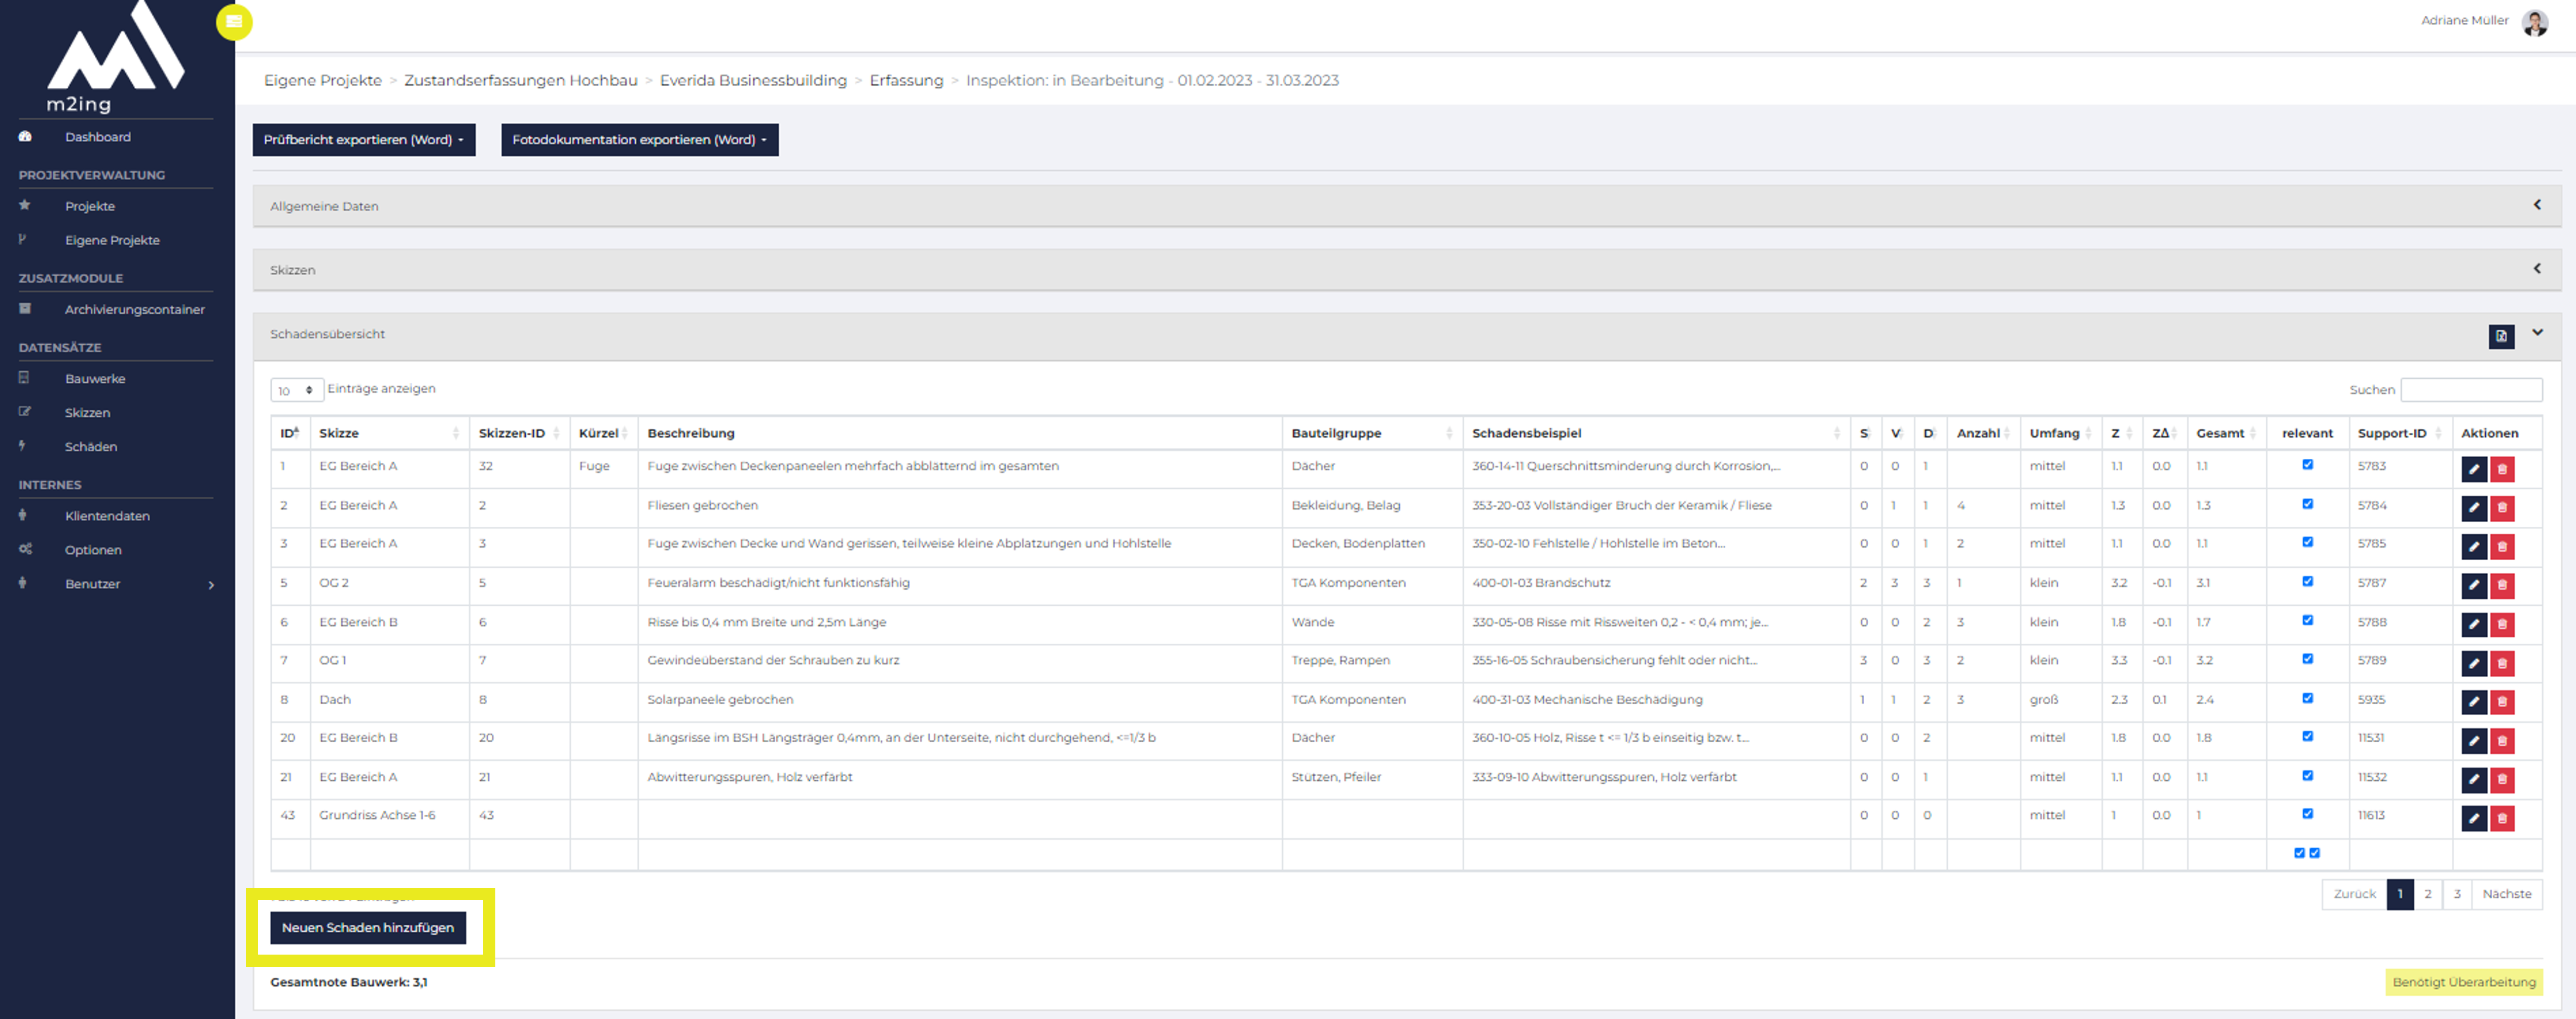2576x1019 pixels.
Task: Edit the Gewindeüberstand damage entry
Action: 2474,664
